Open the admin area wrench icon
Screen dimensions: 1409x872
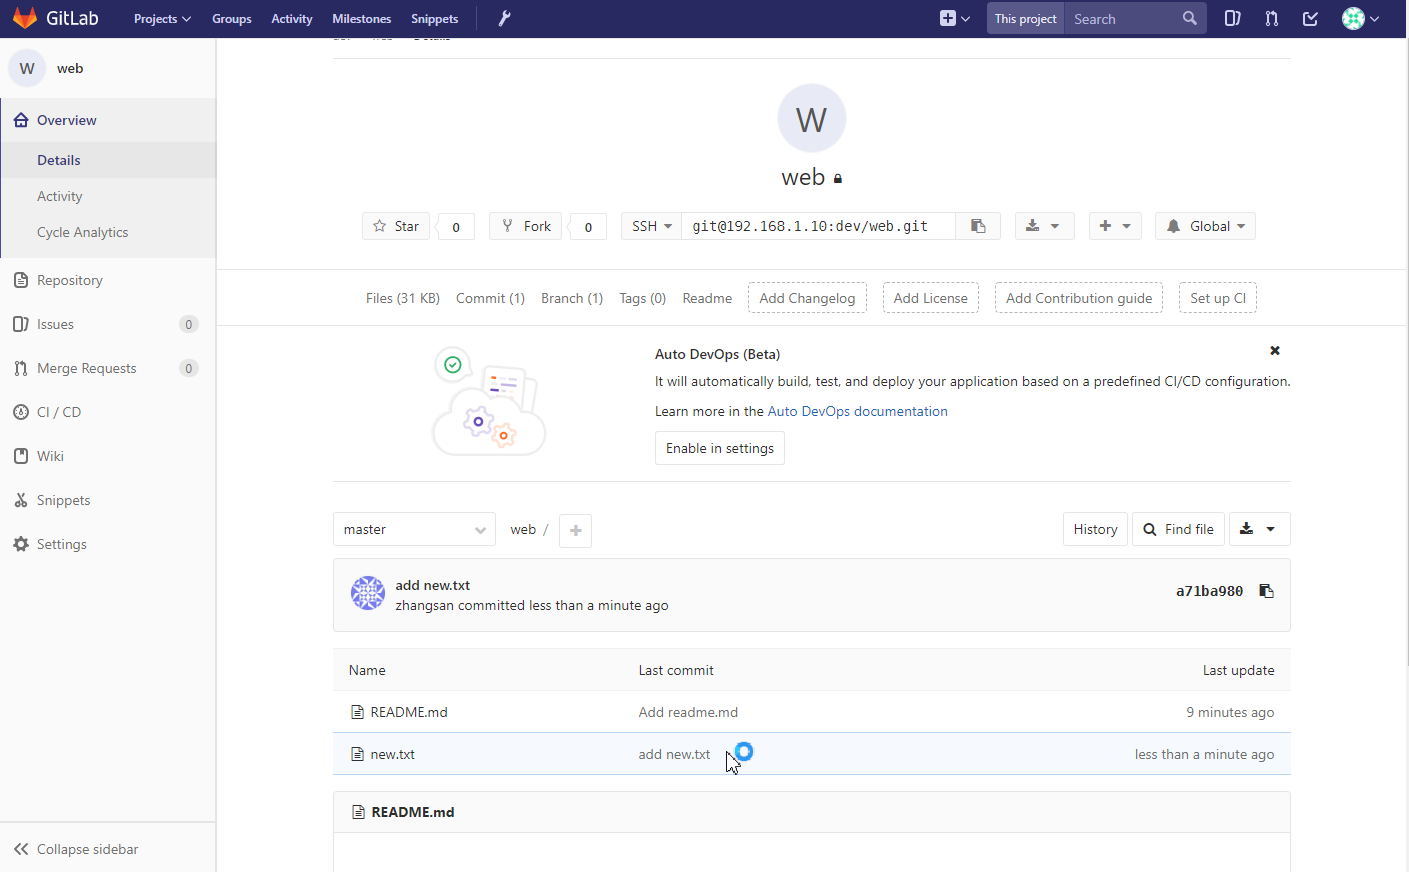pyautogui.click(x=504, y=18)
